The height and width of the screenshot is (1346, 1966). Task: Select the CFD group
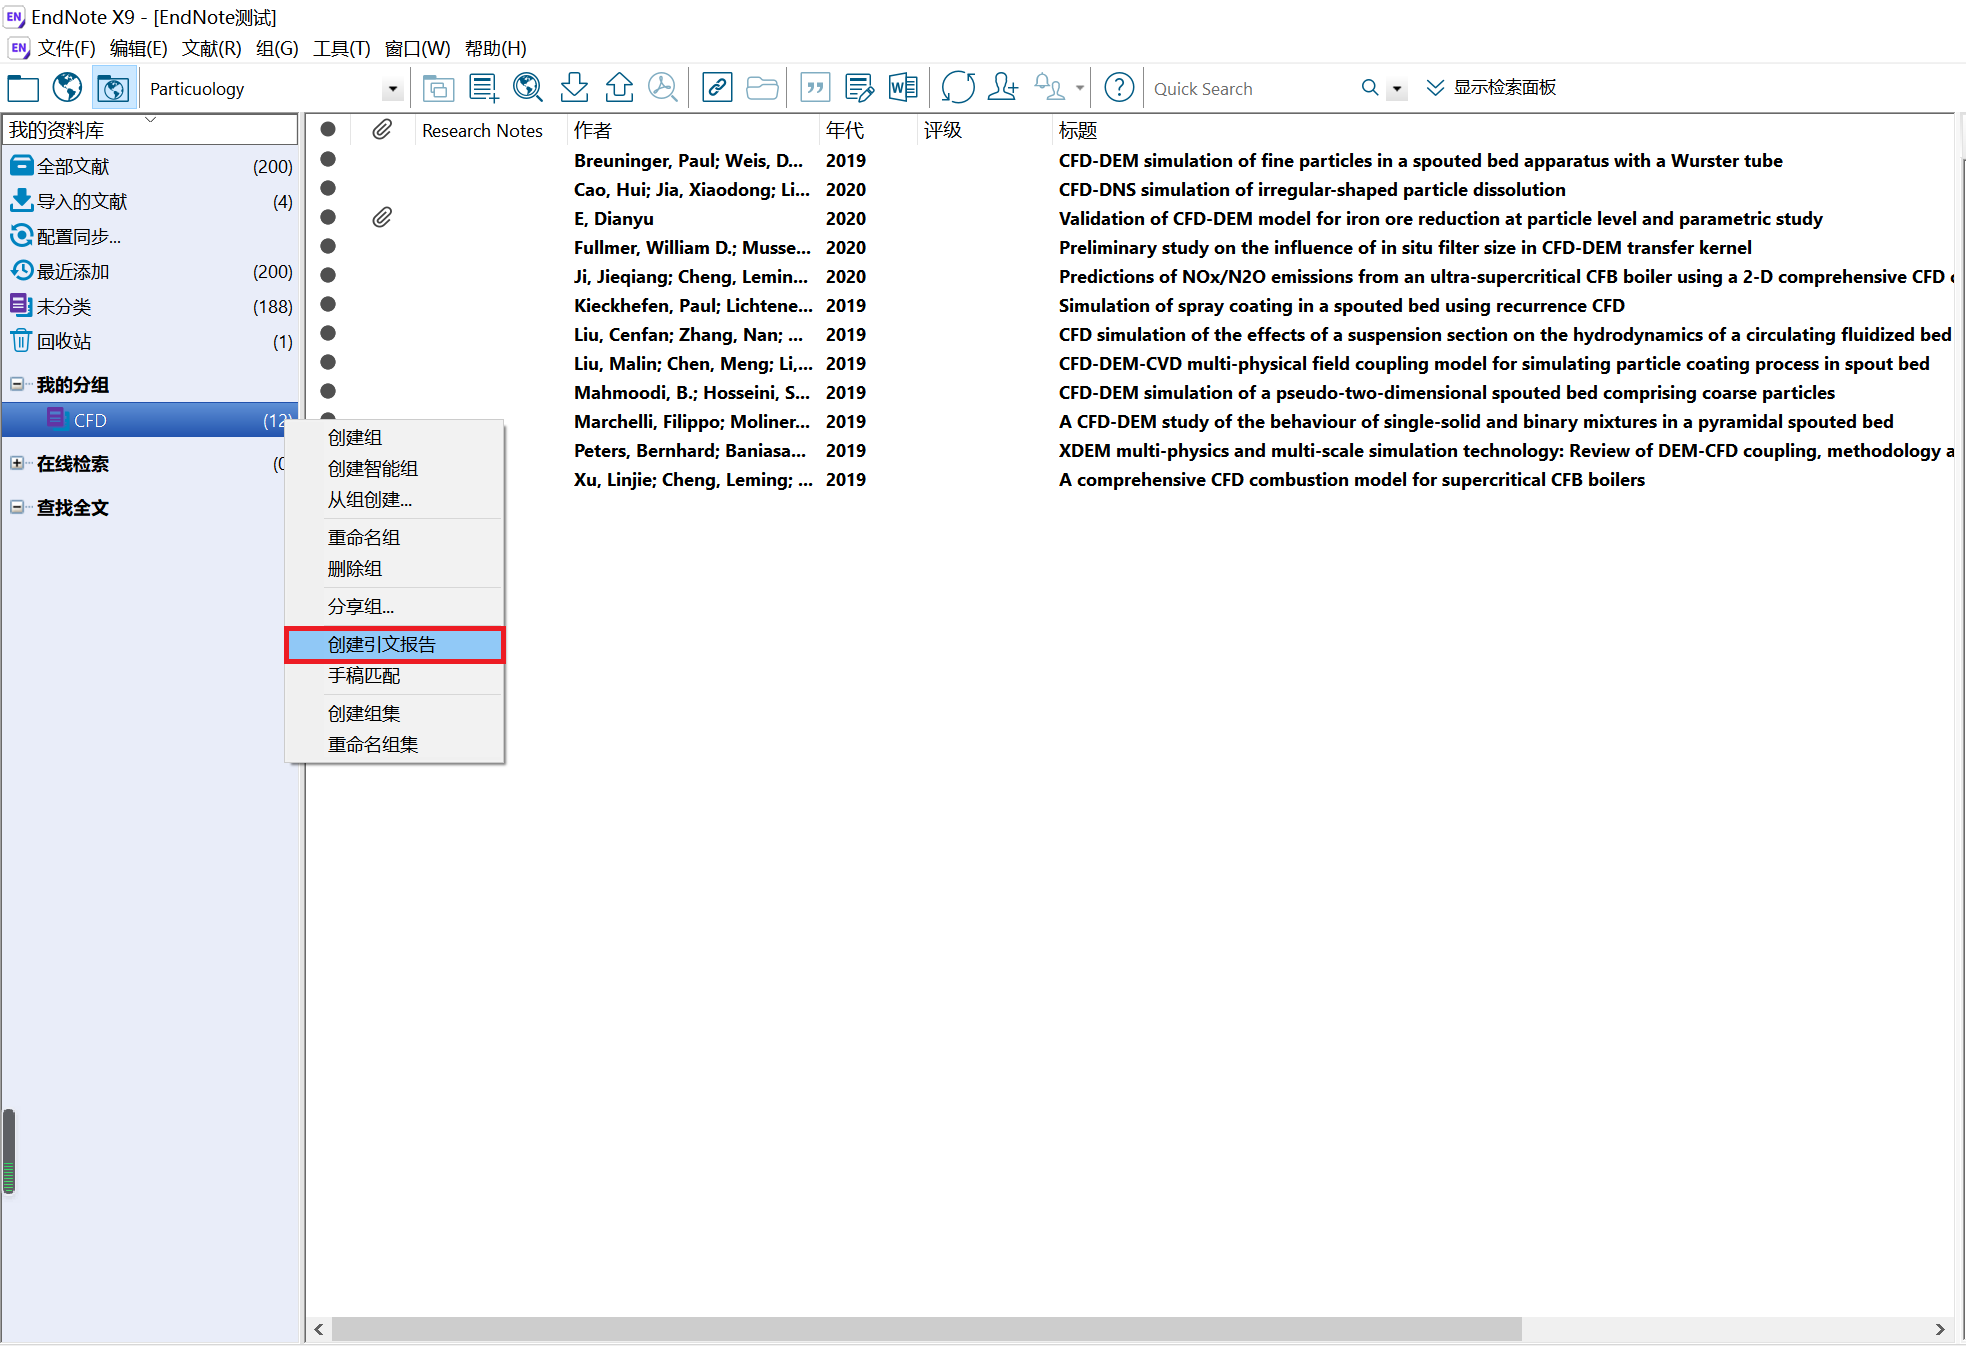150,420
